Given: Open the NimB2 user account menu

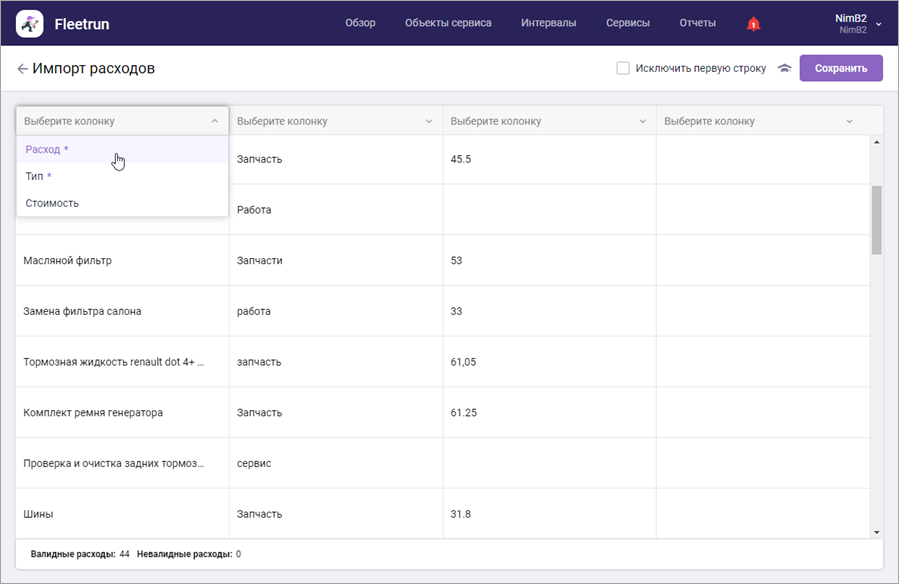Looking at the screenshot, I should tap(857, 23).
